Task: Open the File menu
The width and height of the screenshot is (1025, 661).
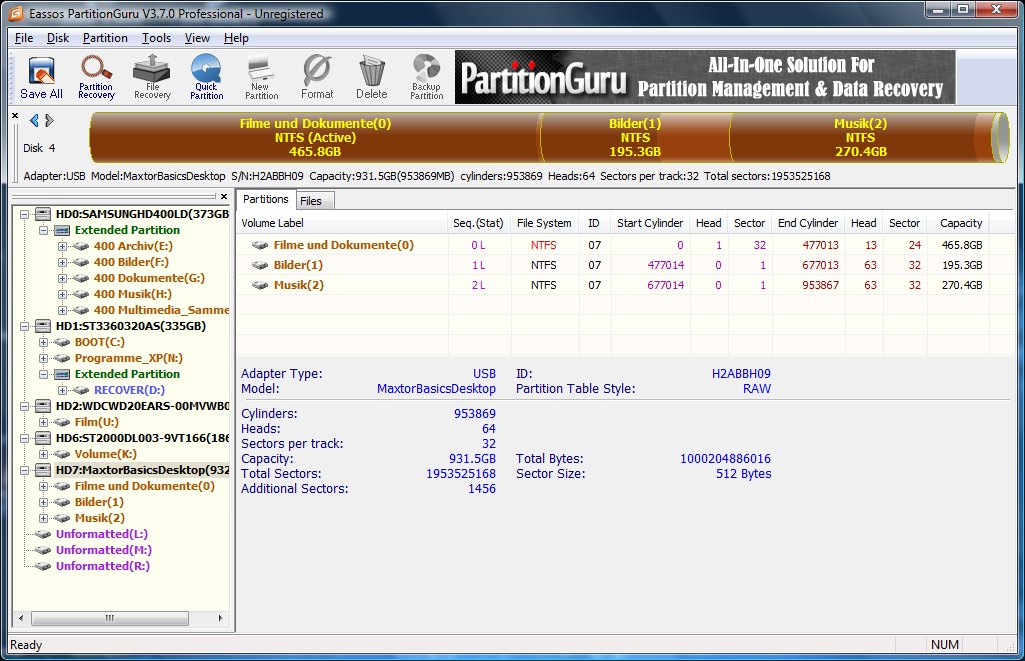Action: pyautogui.click(x=24, y=38)
